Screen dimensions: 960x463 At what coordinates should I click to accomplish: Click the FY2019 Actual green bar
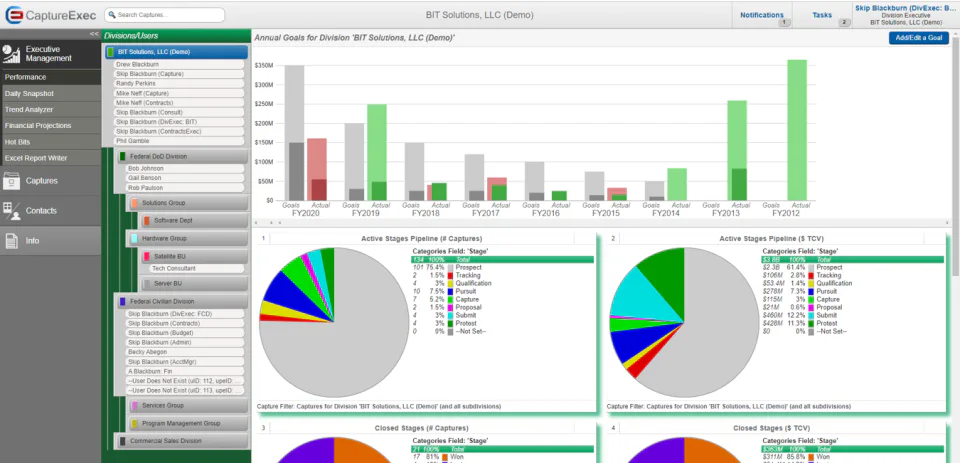pyautogui.click(x=377, y=152)
